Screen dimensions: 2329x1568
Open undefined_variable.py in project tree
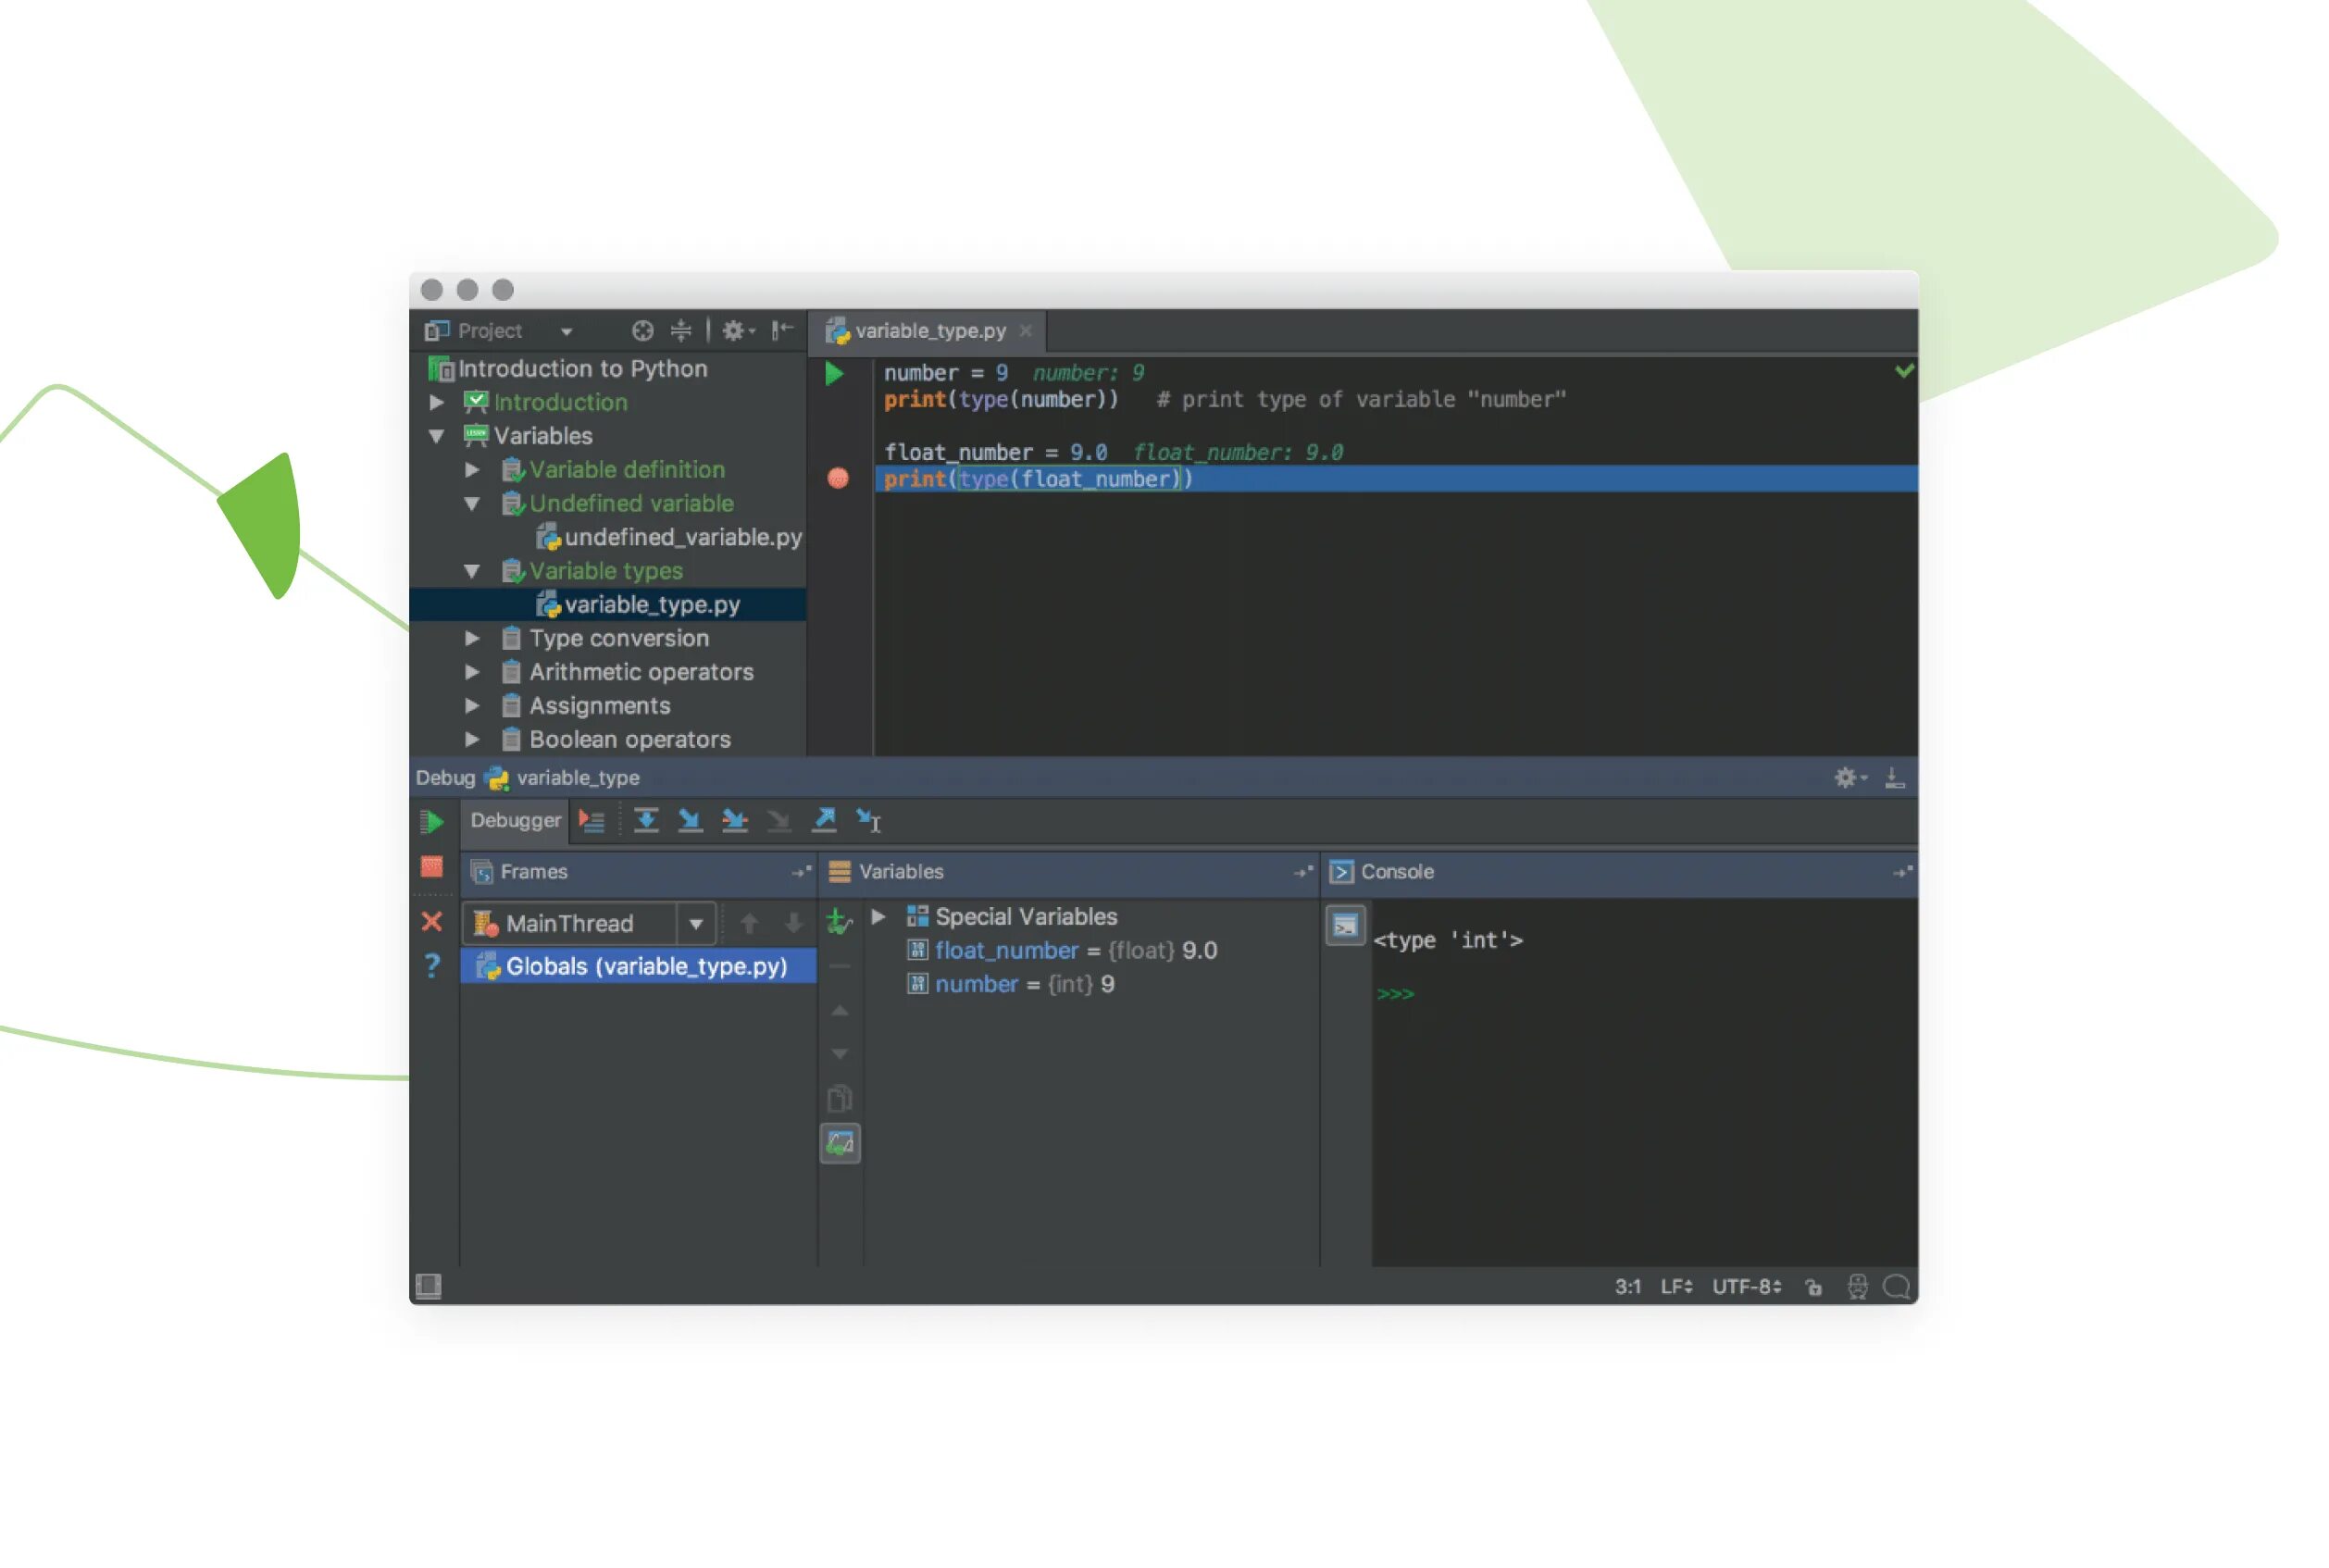[x=682, y=537]
